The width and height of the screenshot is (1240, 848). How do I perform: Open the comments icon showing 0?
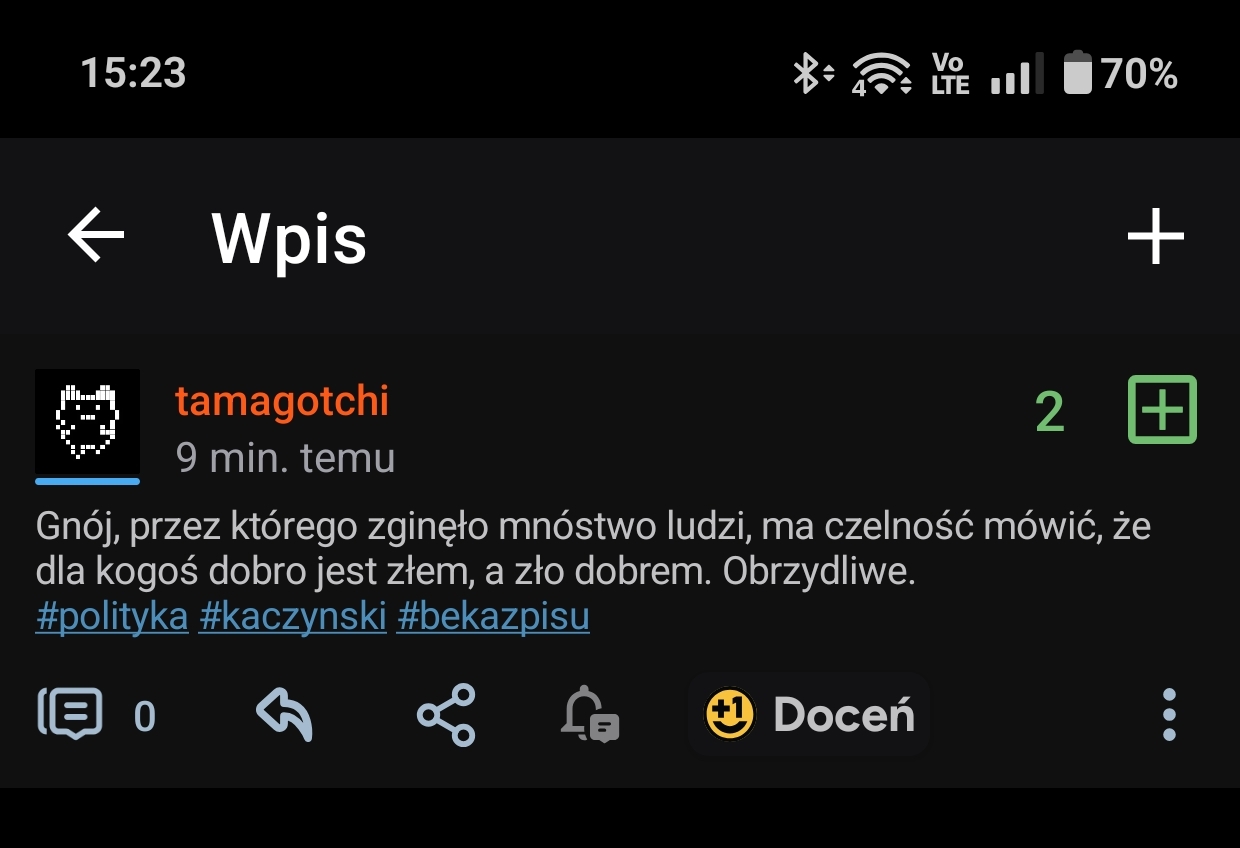pos(97,715)
